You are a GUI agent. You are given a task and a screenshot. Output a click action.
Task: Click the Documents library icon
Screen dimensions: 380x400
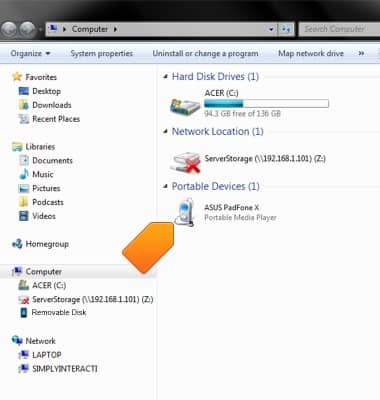coord(24,160)
